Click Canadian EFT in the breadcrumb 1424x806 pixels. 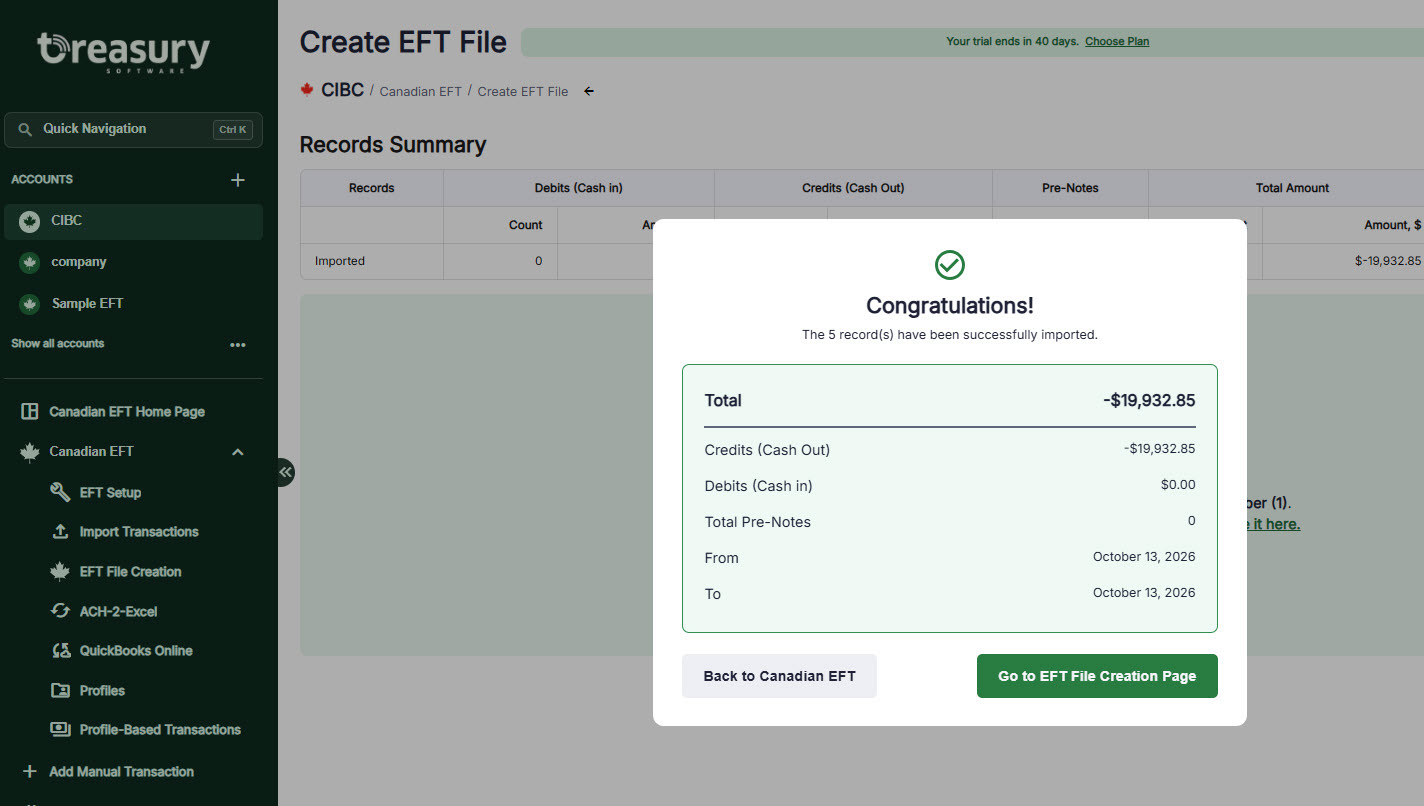point(420,91)
